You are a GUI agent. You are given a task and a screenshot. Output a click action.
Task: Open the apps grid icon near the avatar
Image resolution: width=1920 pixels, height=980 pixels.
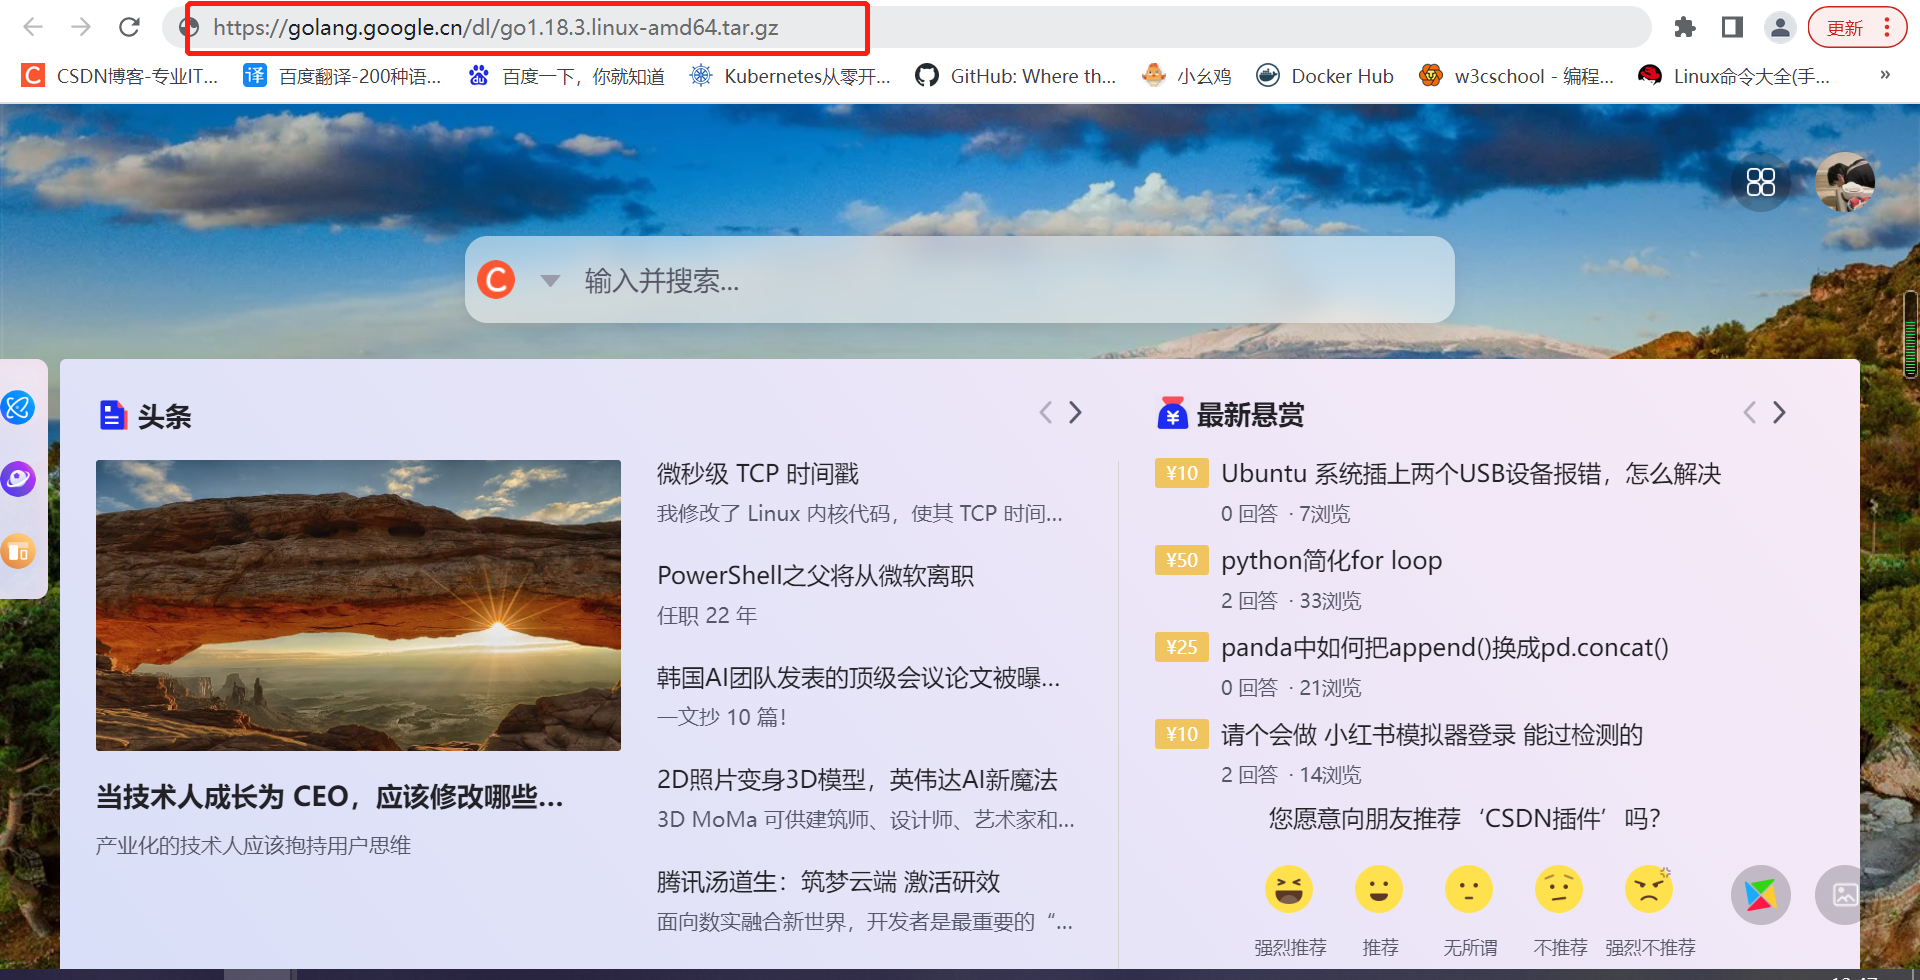tap(1761, 182)
